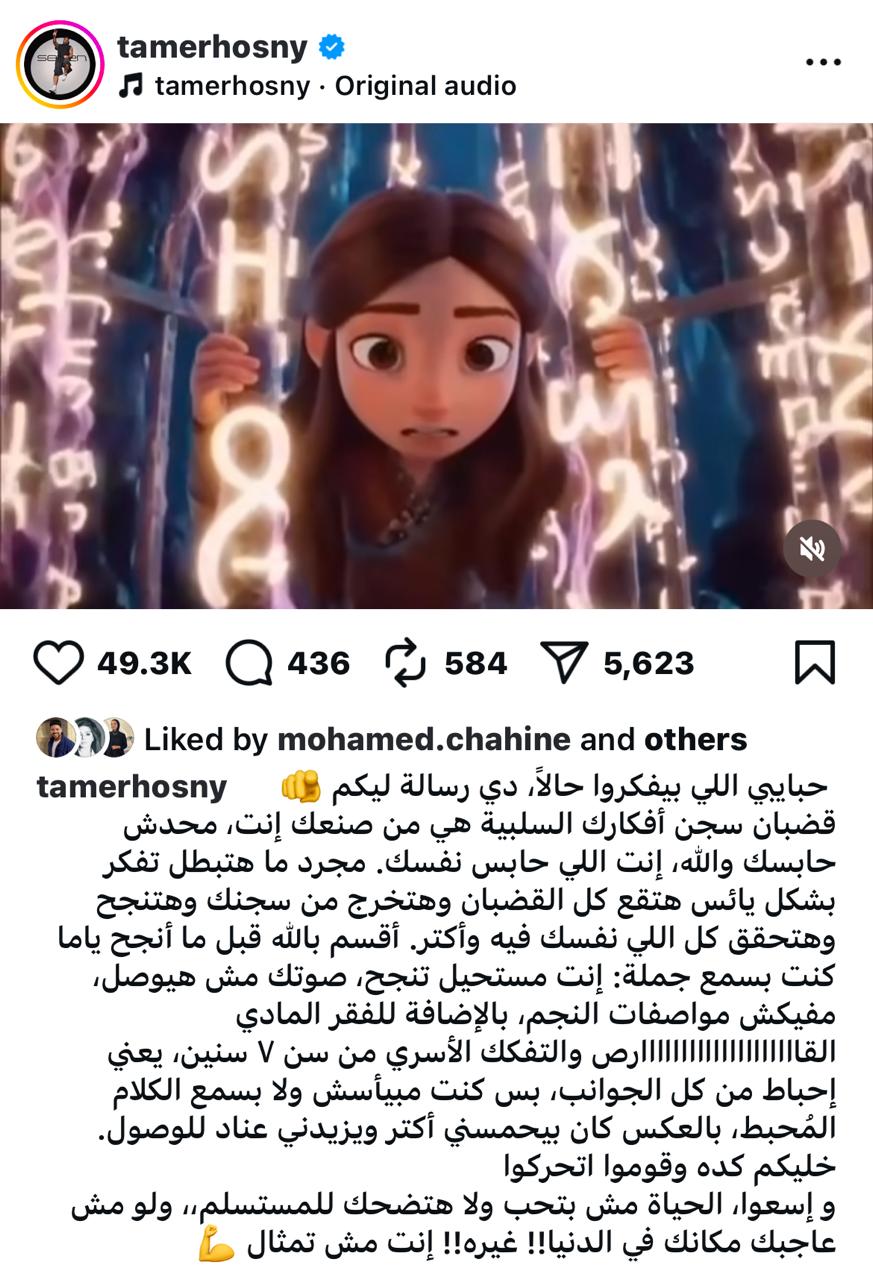Save the post with the bookmark icon
Image resolution: width=873 pixels, height=1280 pixels.
[x=814, y=663]
